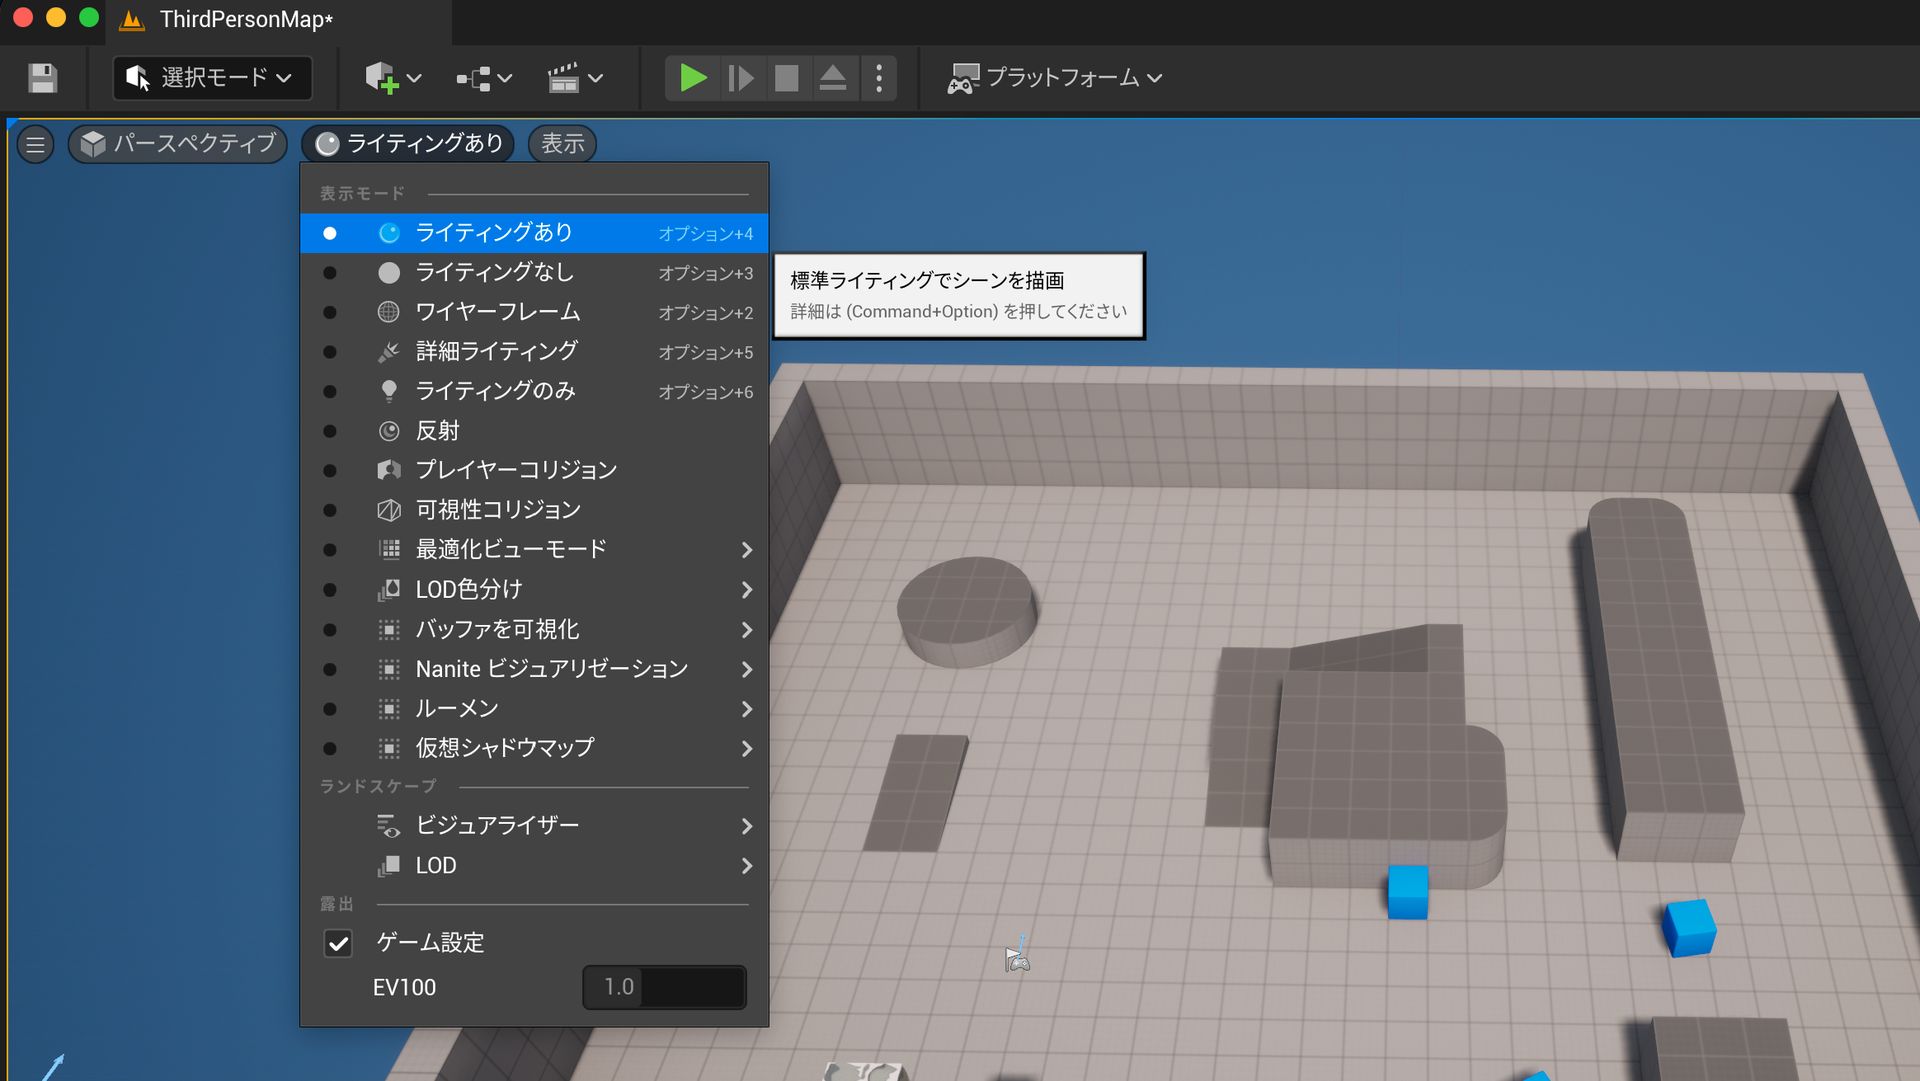The image size is (1920, 1081).
Task: Open the 選択モード dropdown
Action: (x=211, y=77)
